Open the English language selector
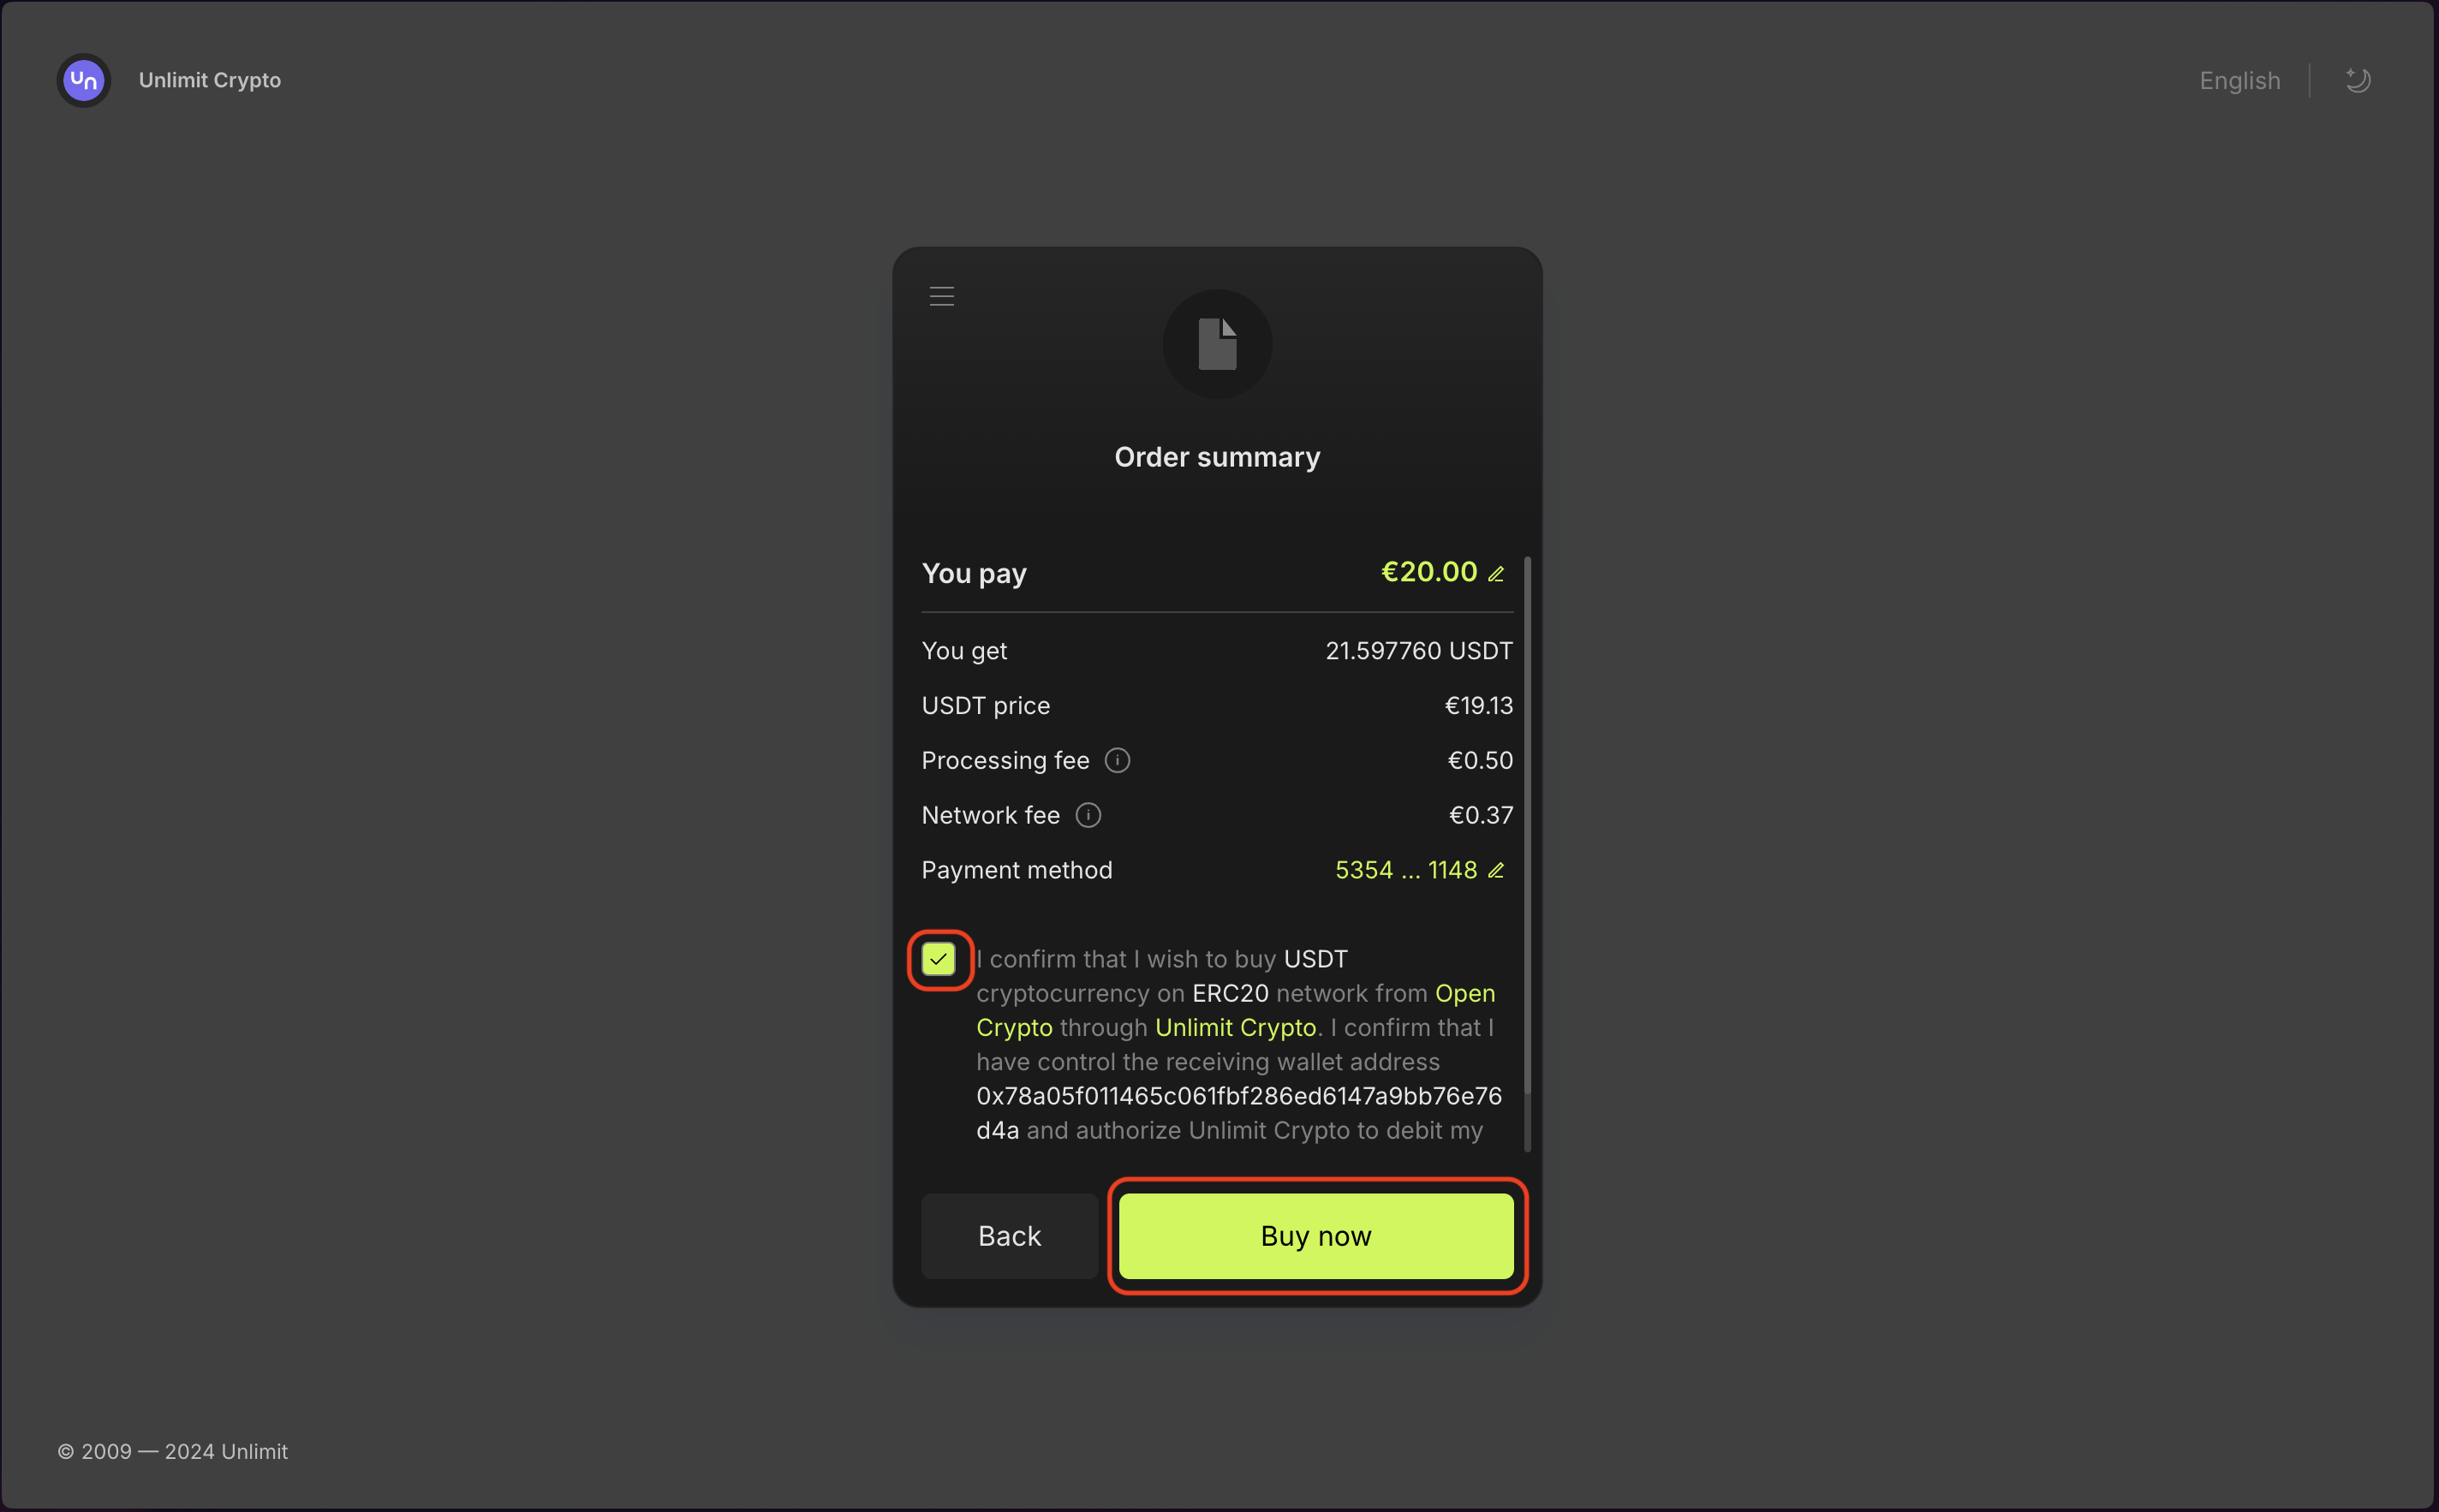Screen dimensions: 2439x1512 (2239, 80)
